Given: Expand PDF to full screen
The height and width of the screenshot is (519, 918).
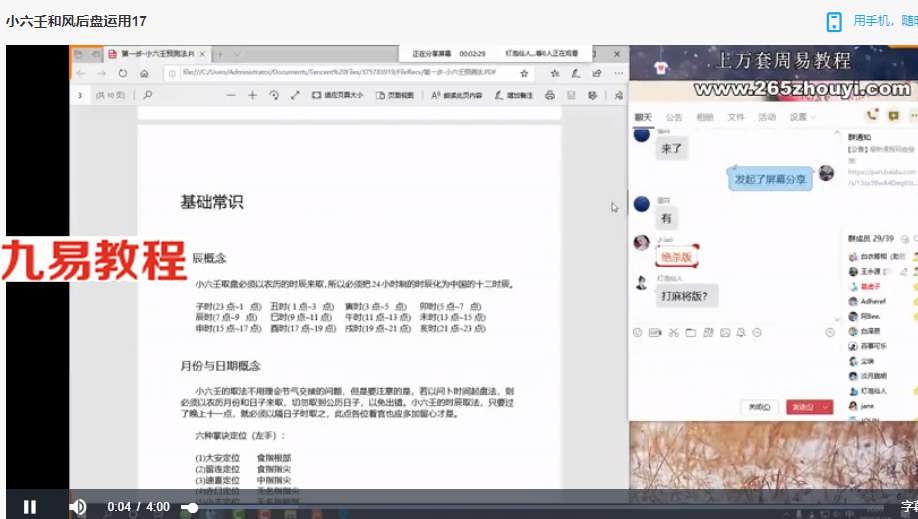Looking at the screenshot, I should pyautogui.click(x=295, y=95).
